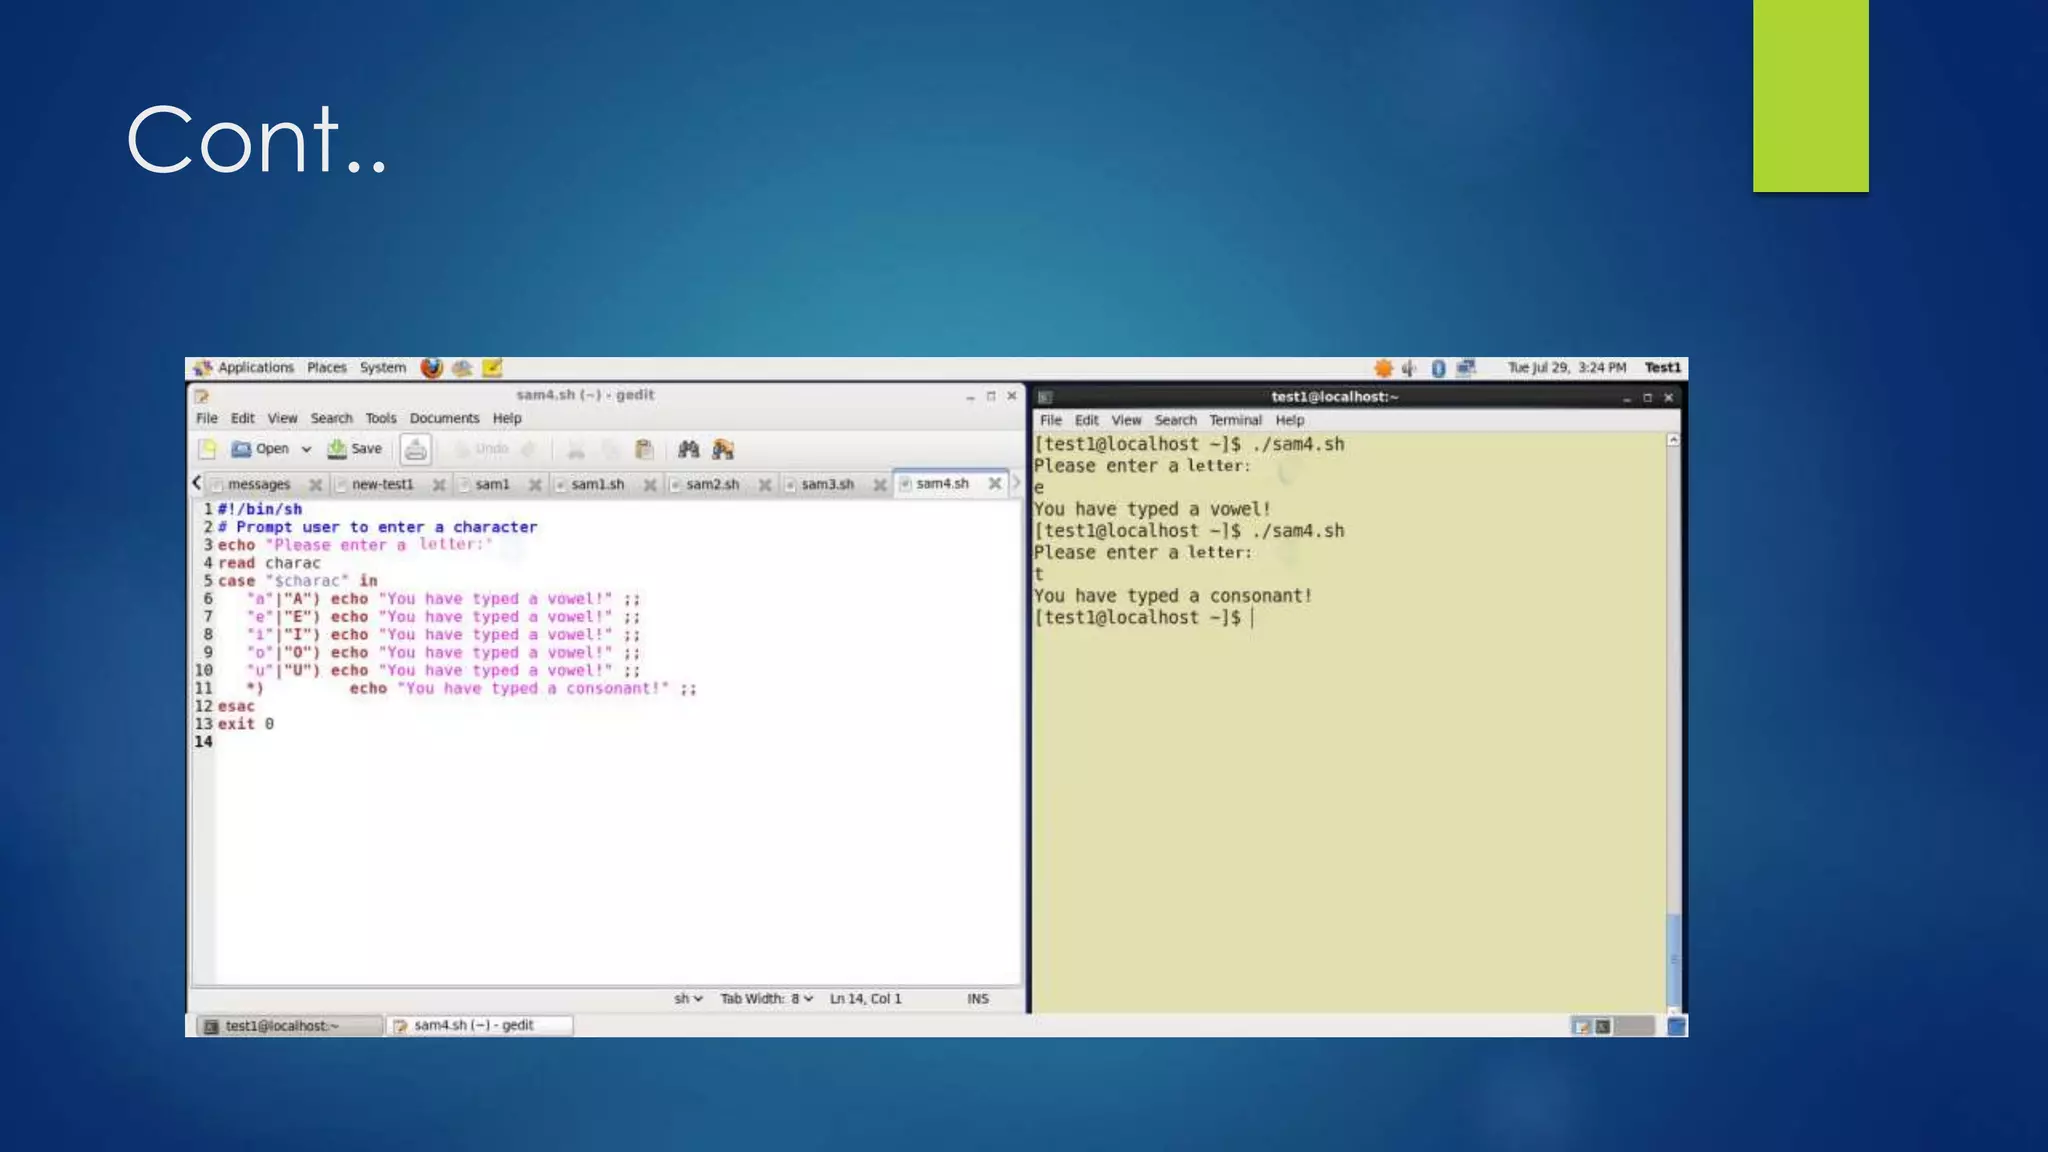
Task: Expand the Open recent files dropdown arrow
Action: 306,449
